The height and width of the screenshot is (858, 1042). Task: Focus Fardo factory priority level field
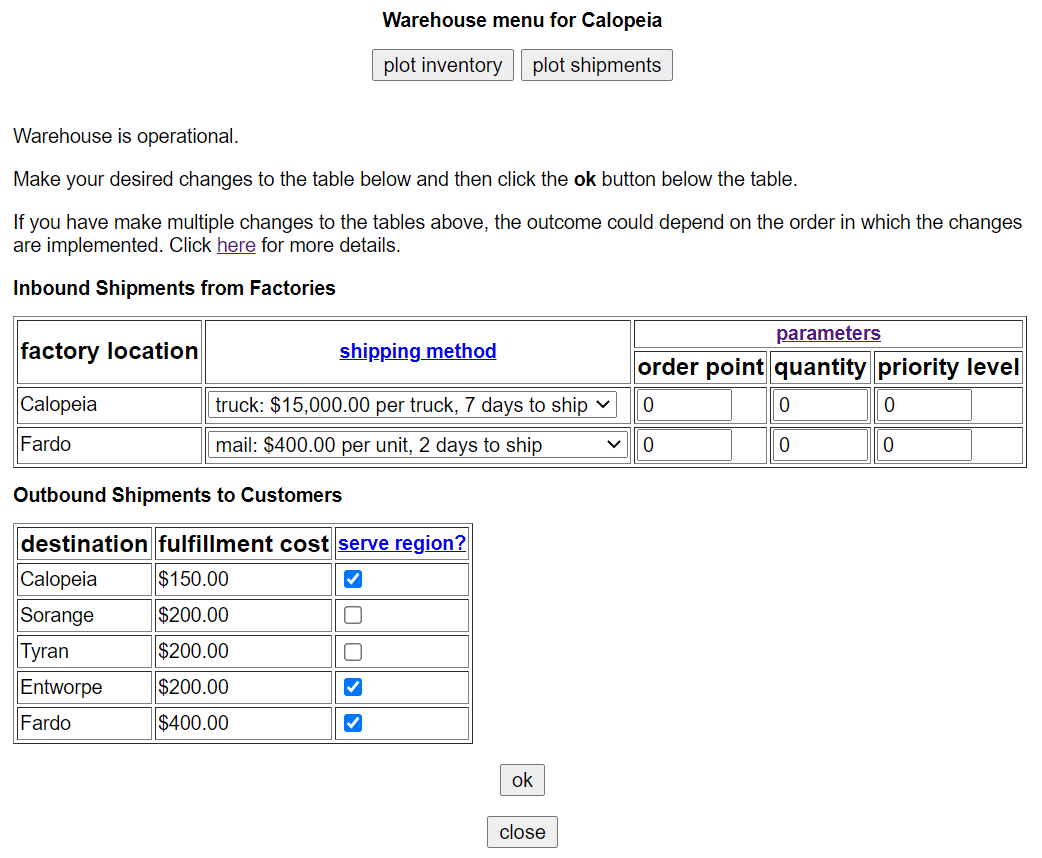pos(924,445)
